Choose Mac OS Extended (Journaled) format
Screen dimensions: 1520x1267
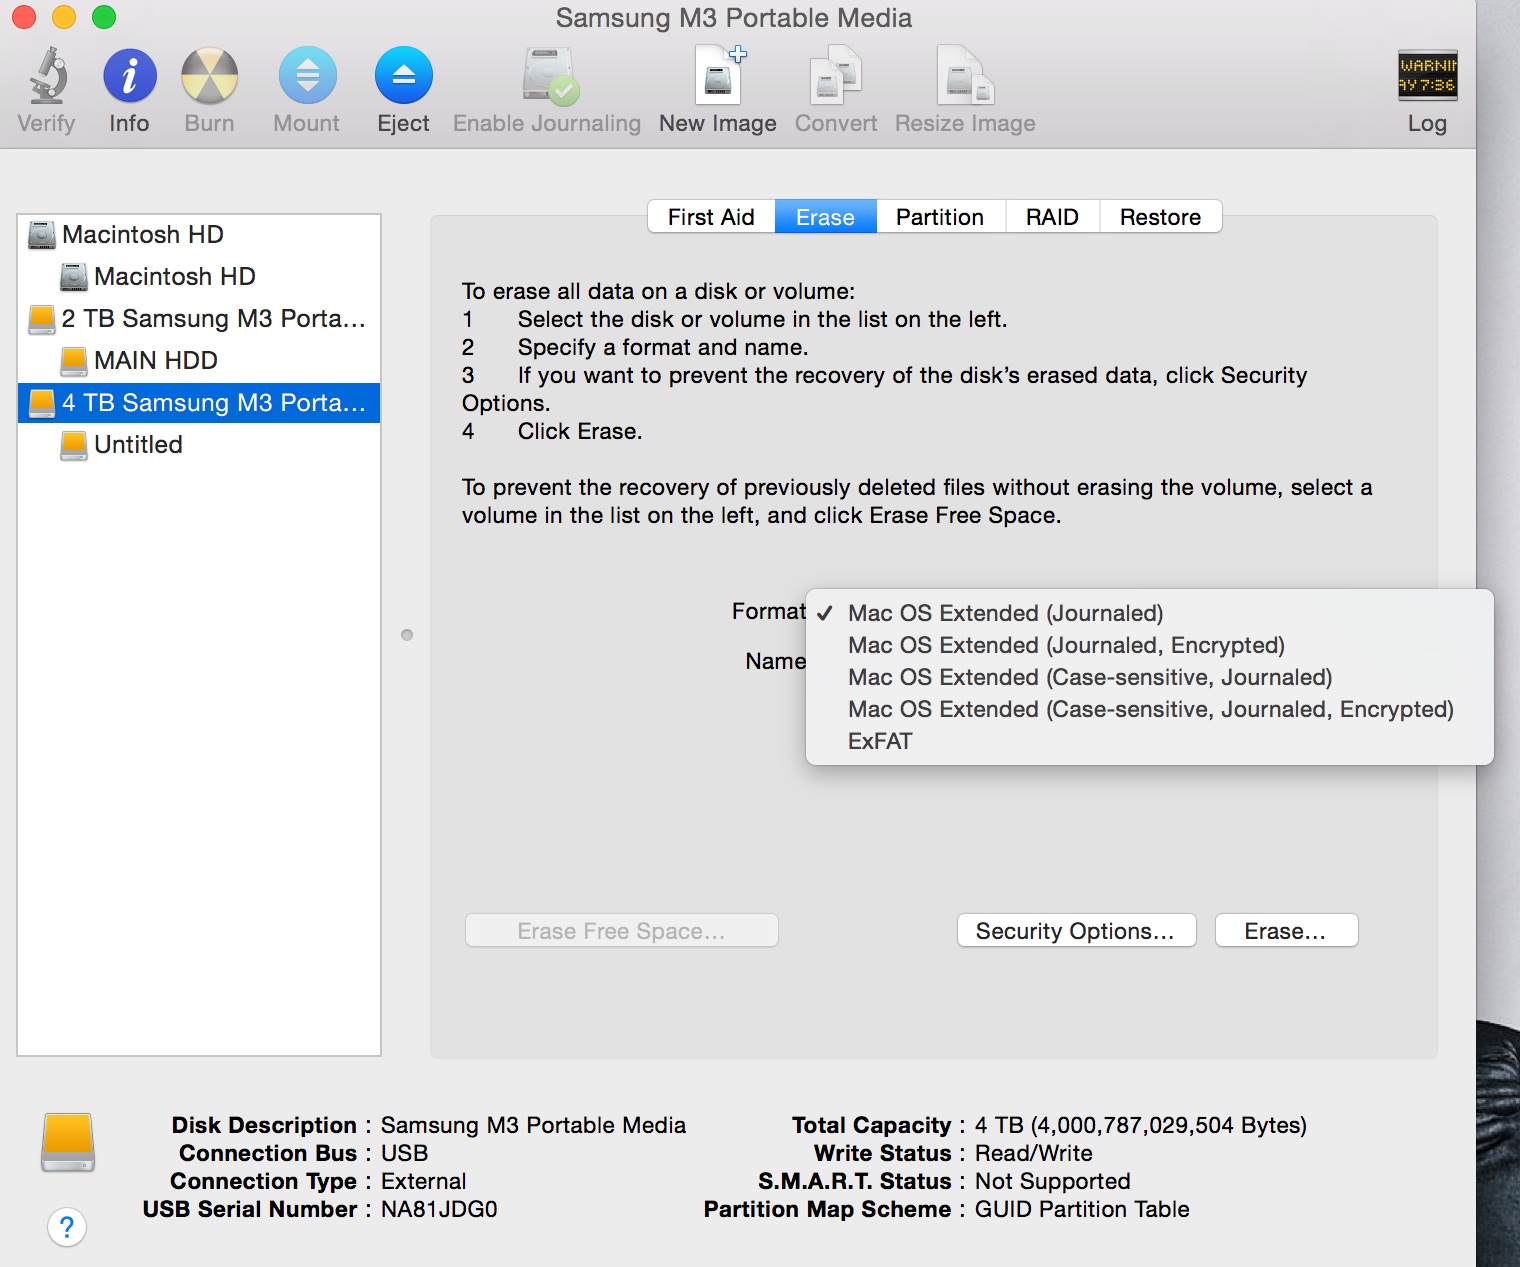point(1149,613)
